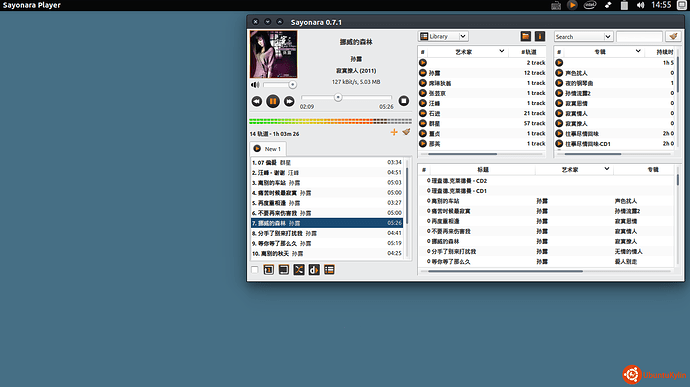Toggle the repeat-one mode button

pos(268,269)
